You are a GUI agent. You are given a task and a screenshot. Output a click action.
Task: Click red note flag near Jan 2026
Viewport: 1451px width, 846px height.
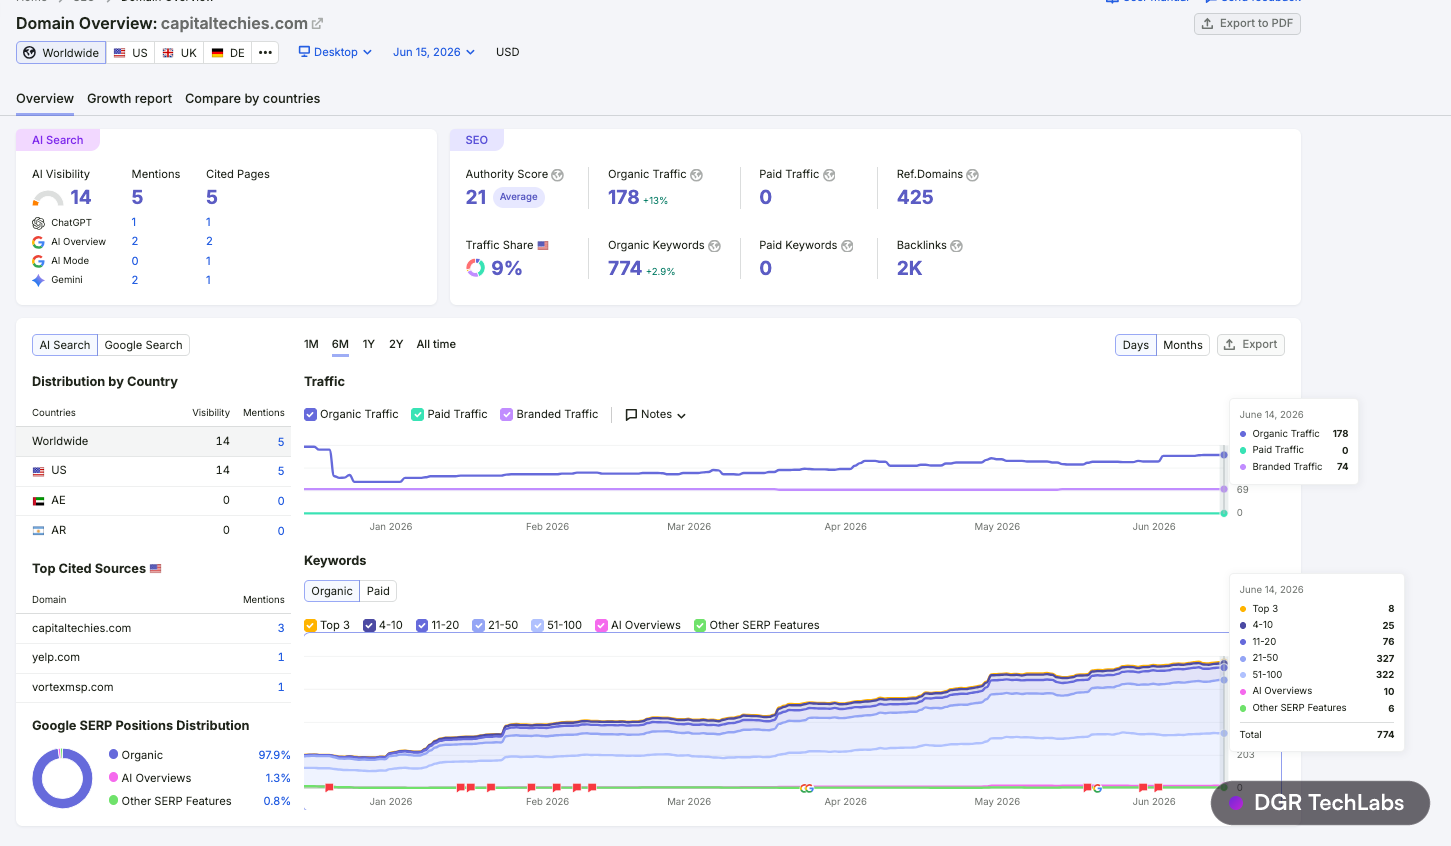[329, 788]
